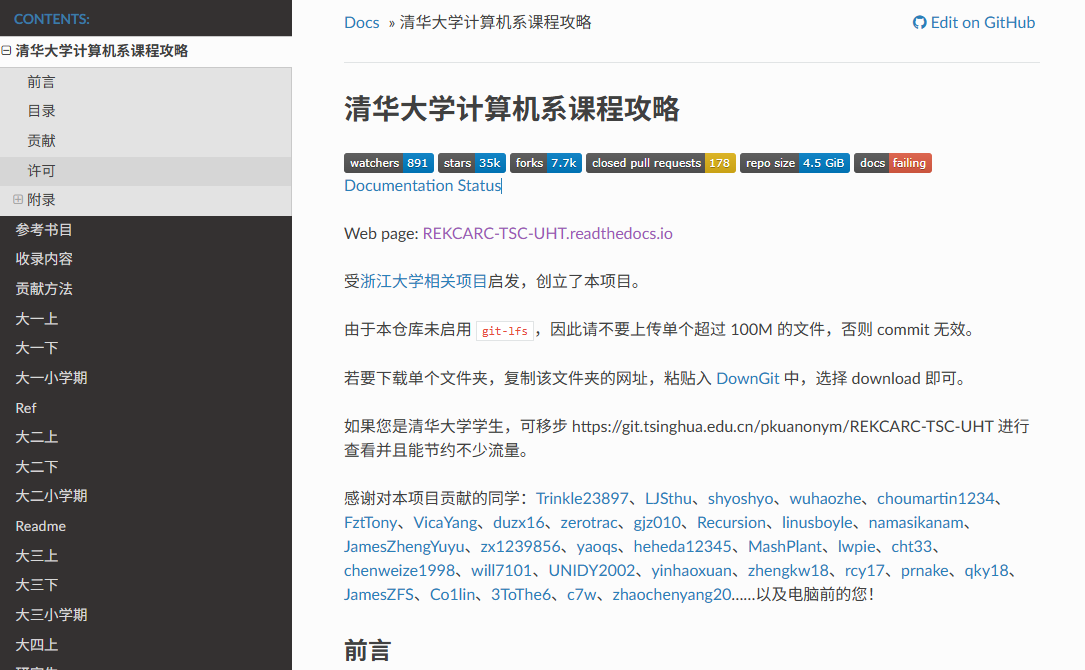This screenshot has height=670, width=1085.
Task: Open contributor linusboyle profile link
Action: (x=817, y=523)
